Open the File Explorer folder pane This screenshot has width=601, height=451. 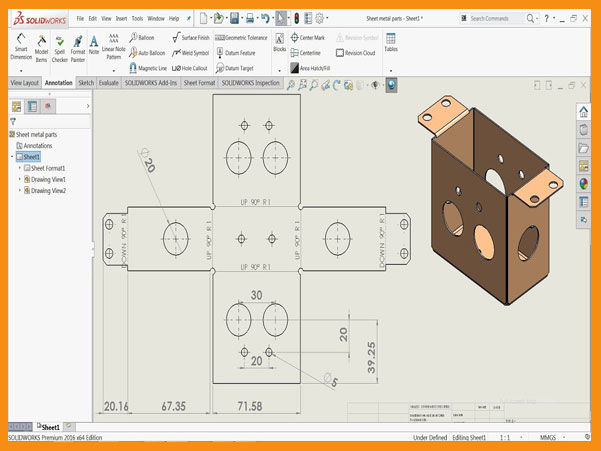point(583,148)
